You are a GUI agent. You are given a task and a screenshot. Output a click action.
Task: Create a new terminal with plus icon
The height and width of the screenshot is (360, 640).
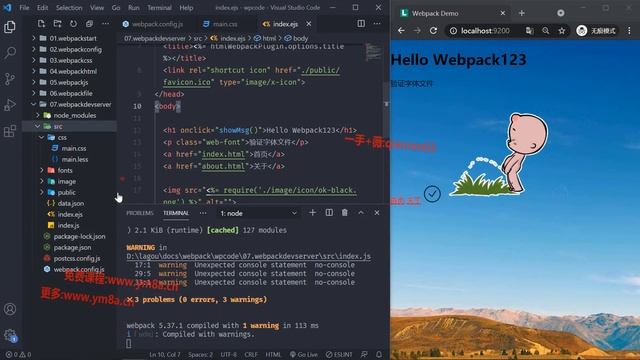(x=313, y=213)
